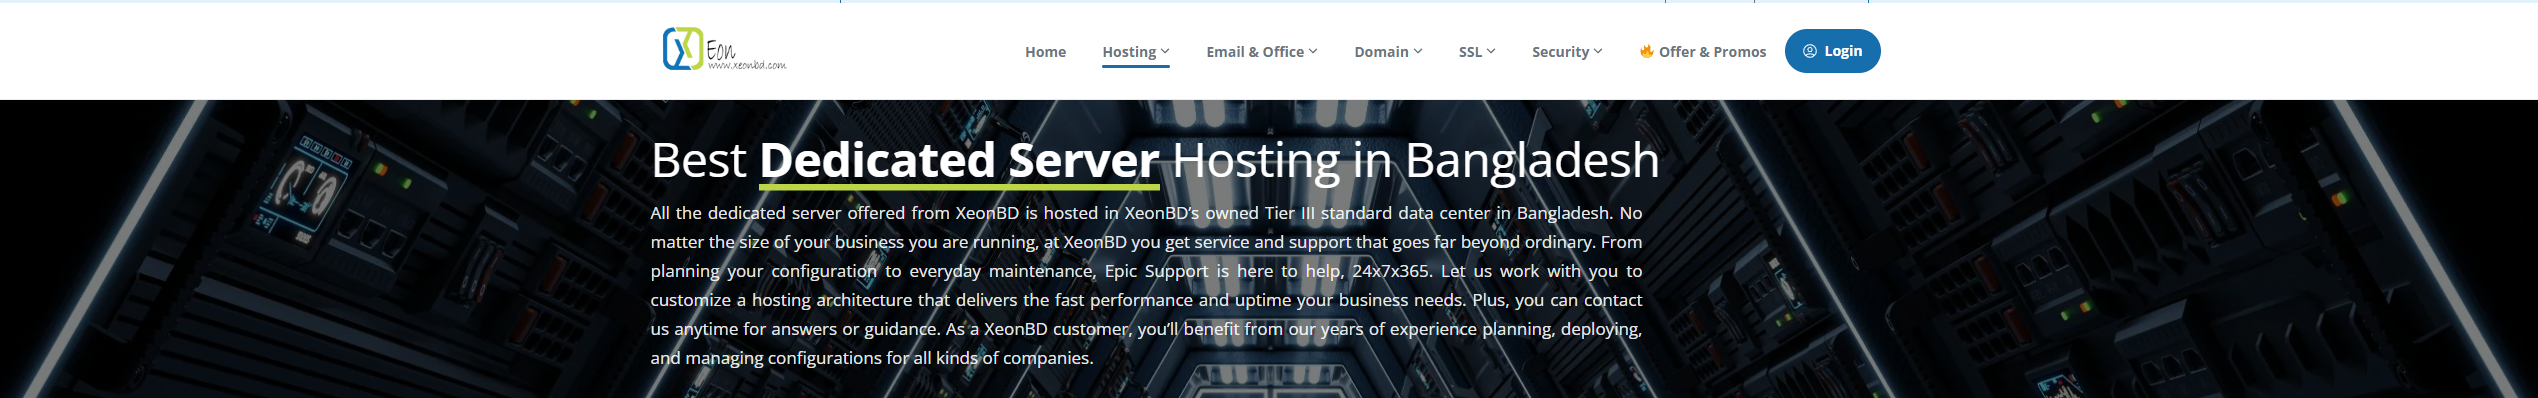2538x398 pixels.
Task: Click the paragraph line starting 'All the dedicated server'
Action: pyautogui.click(x=1146, y=213)
